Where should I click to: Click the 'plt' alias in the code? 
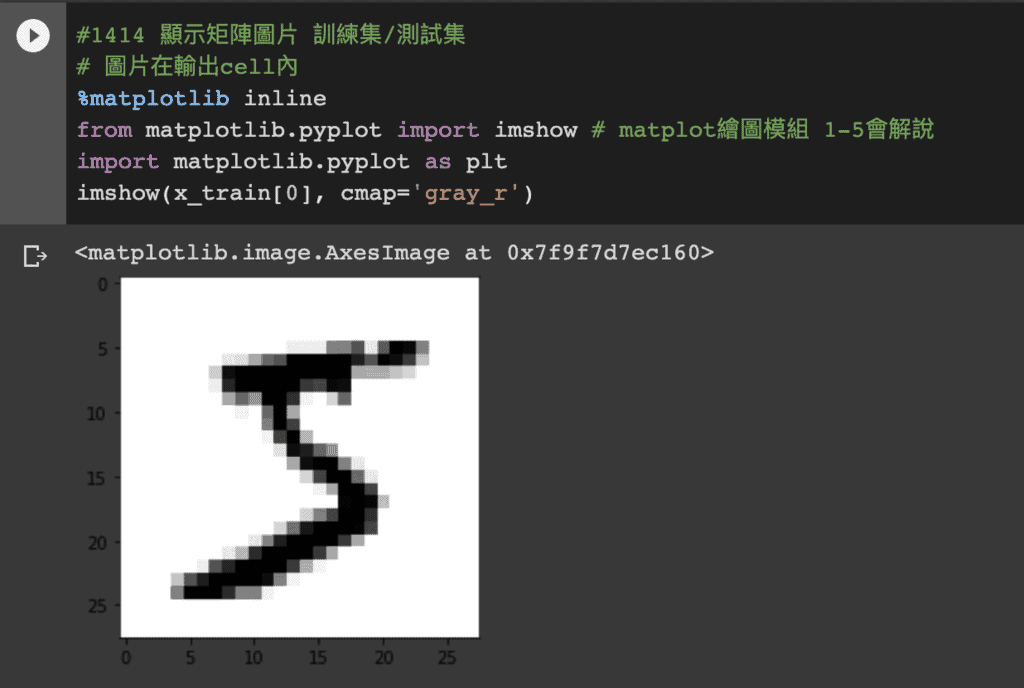pos(487,162)
